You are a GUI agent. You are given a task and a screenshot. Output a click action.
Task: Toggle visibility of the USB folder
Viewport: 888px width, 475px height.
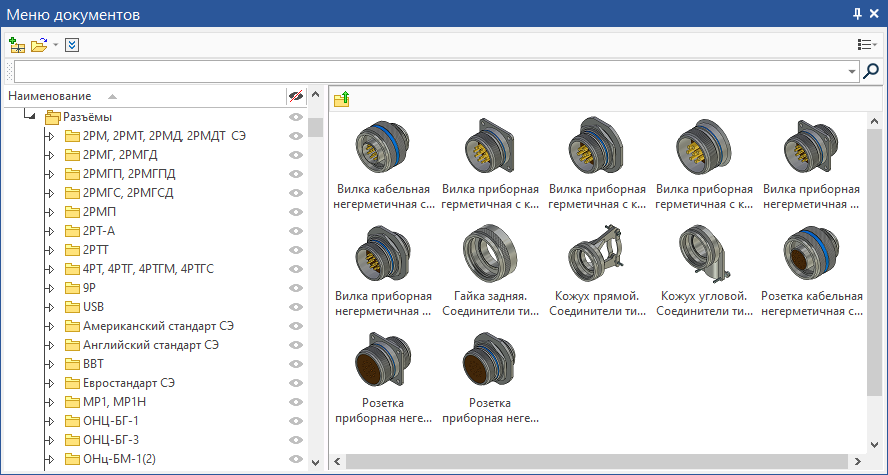pyautogui.click(x=295, y=307)
